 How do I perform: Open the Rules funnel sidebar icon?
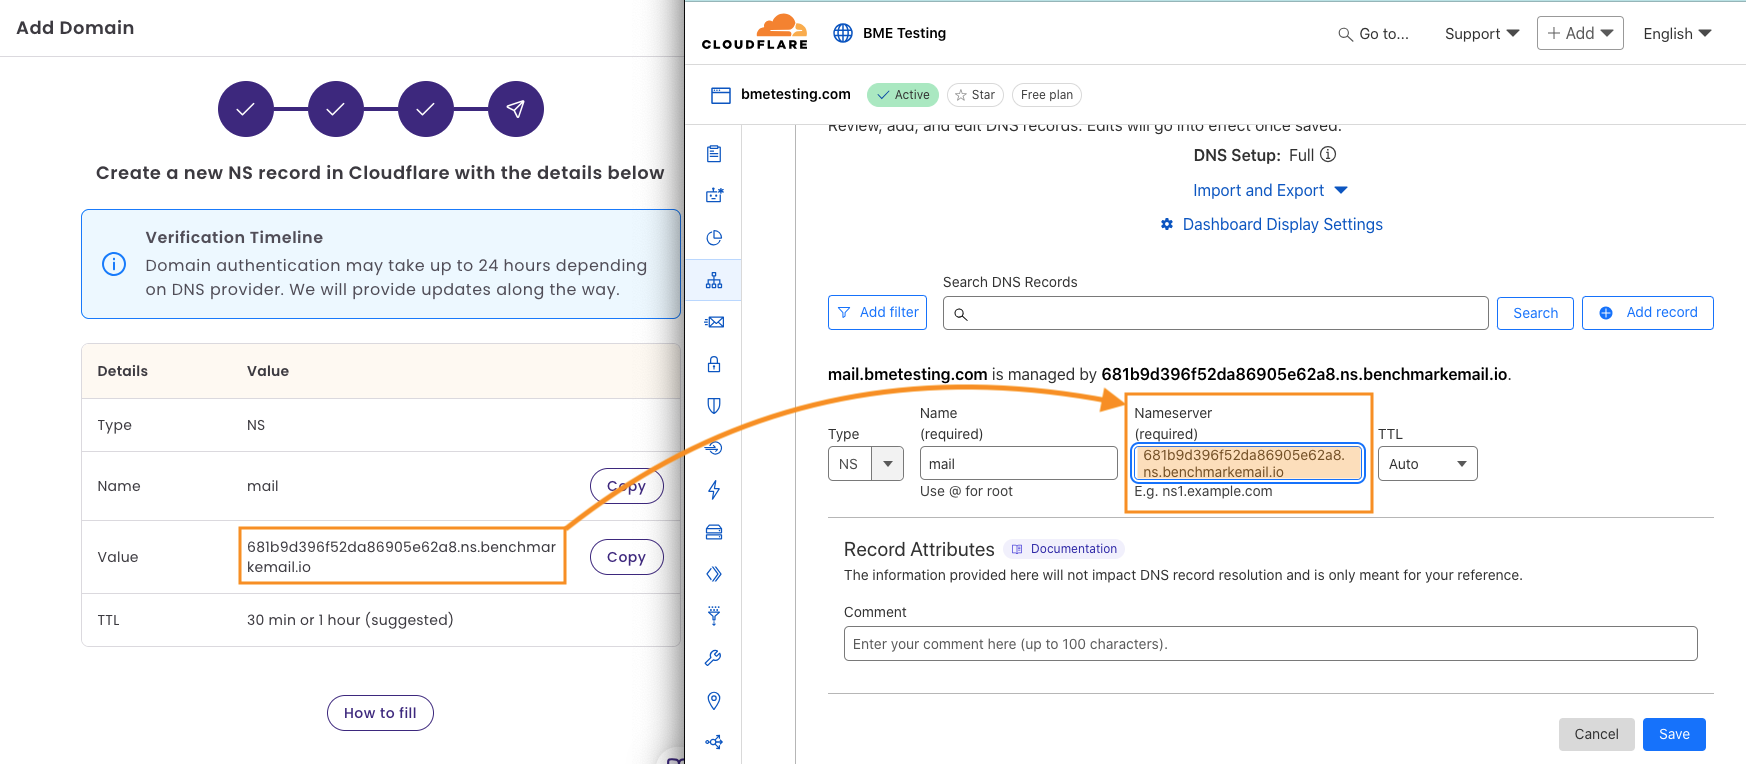(714, 616)
